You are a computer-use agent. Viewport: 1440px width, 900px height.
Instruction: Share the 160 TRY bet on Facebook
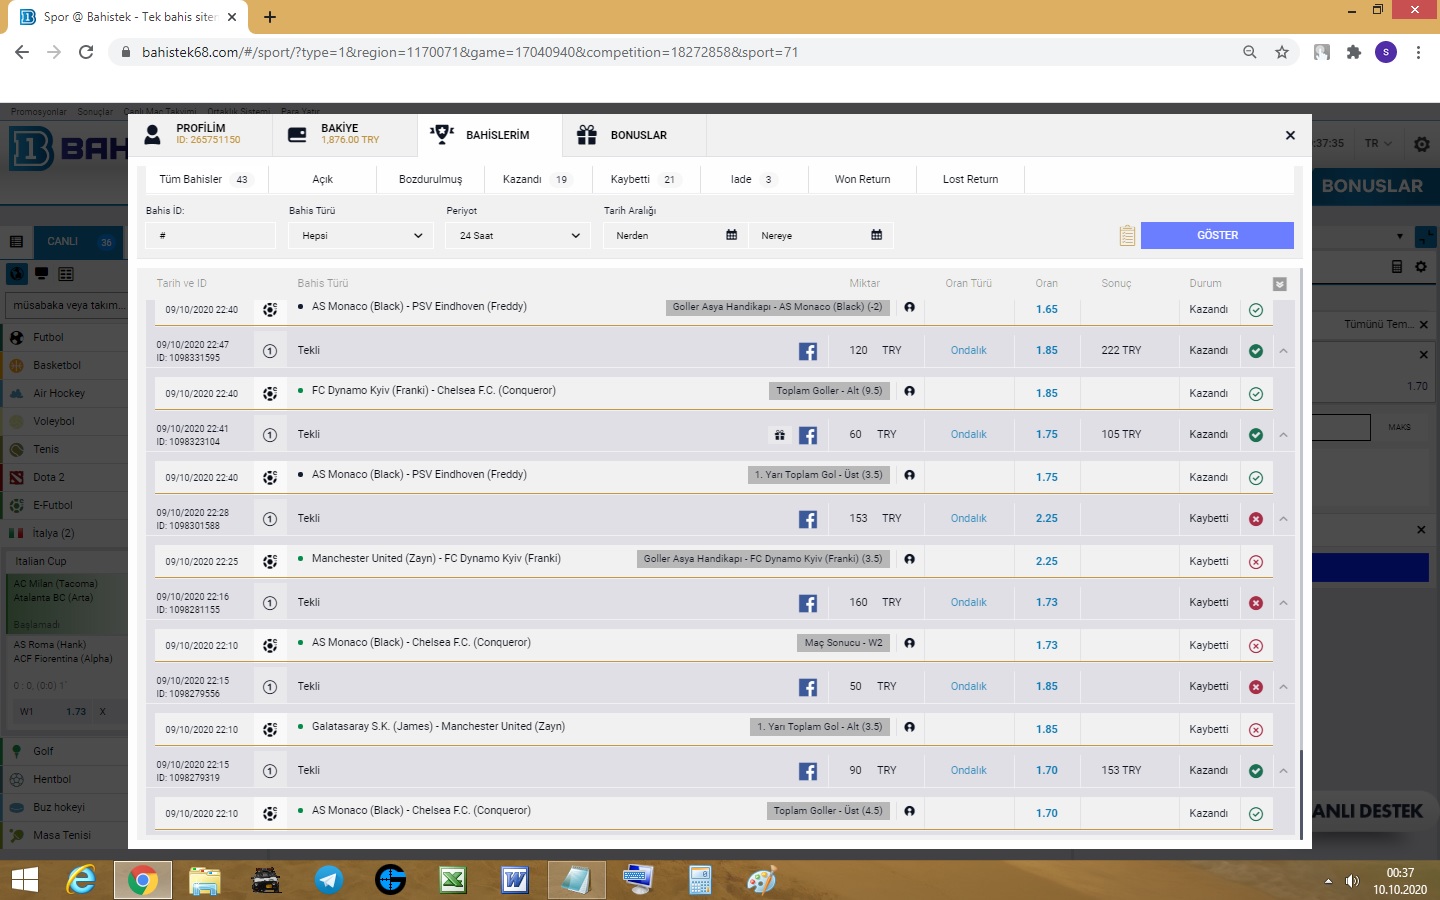pos(808,603)
